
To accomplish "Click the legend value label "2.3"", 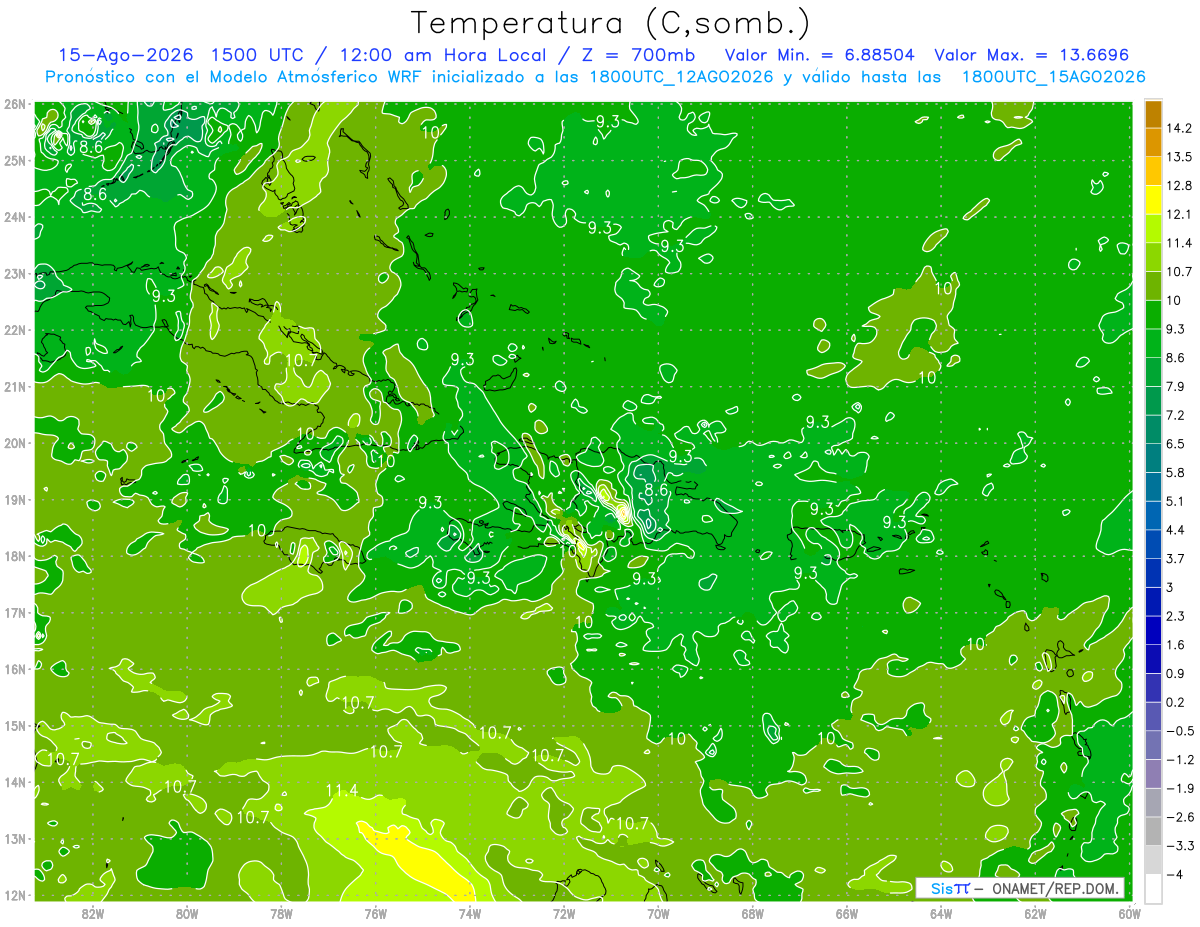I will click(x=1176, y=616).
